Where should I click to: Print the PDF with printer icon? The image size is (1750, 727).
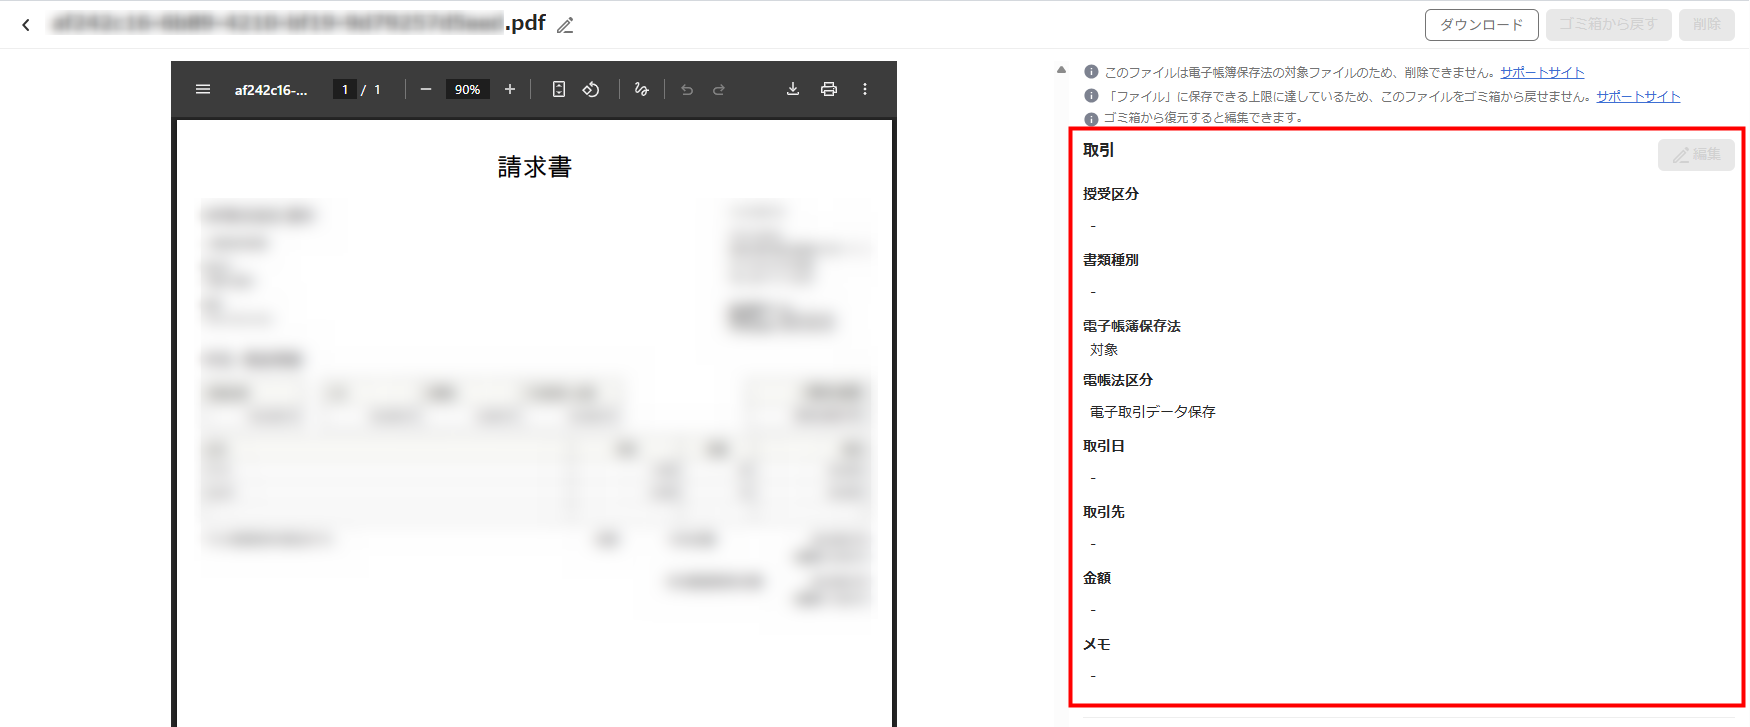(x=829, y=89)
